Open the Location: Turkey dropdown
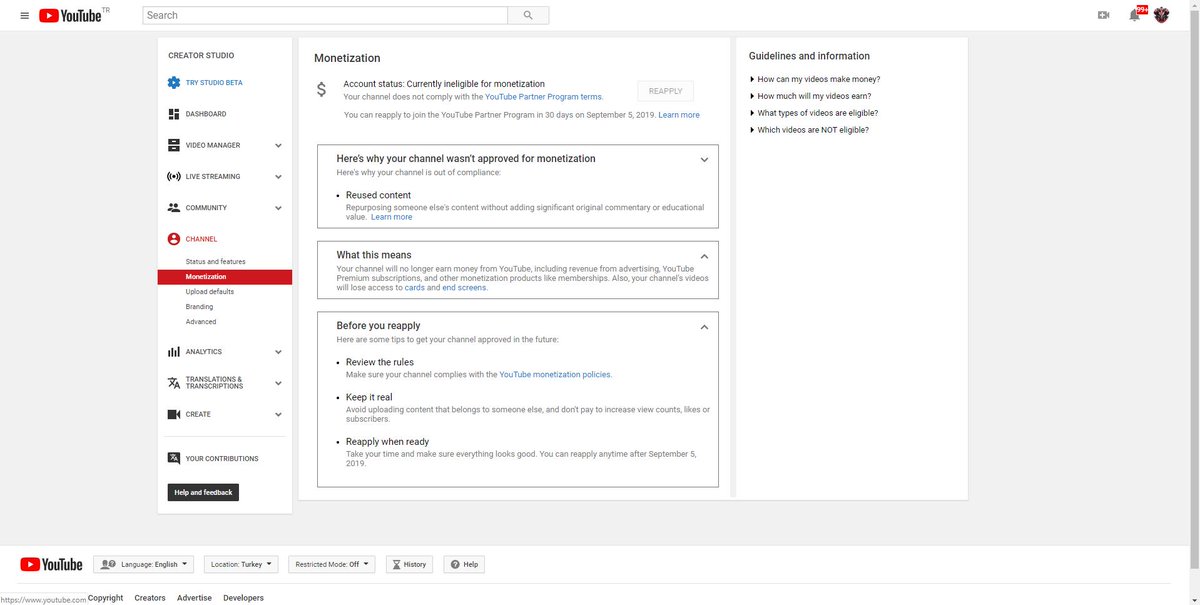 tap(241, 564)
